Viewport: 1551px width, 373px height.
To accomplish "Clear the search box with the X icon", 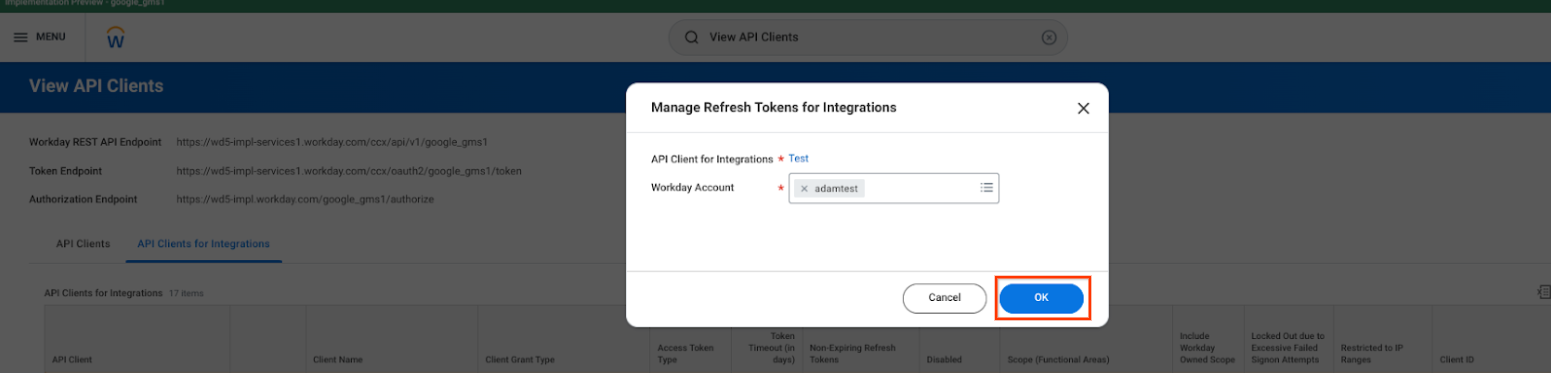I will tap(1049, 37).
